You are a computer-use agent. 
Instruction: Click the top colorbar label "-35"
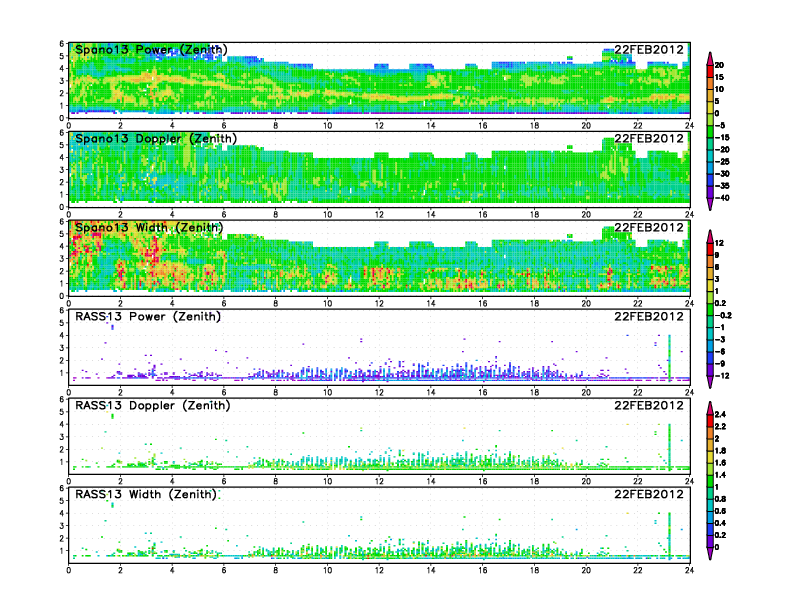click(x=722, y=186)
